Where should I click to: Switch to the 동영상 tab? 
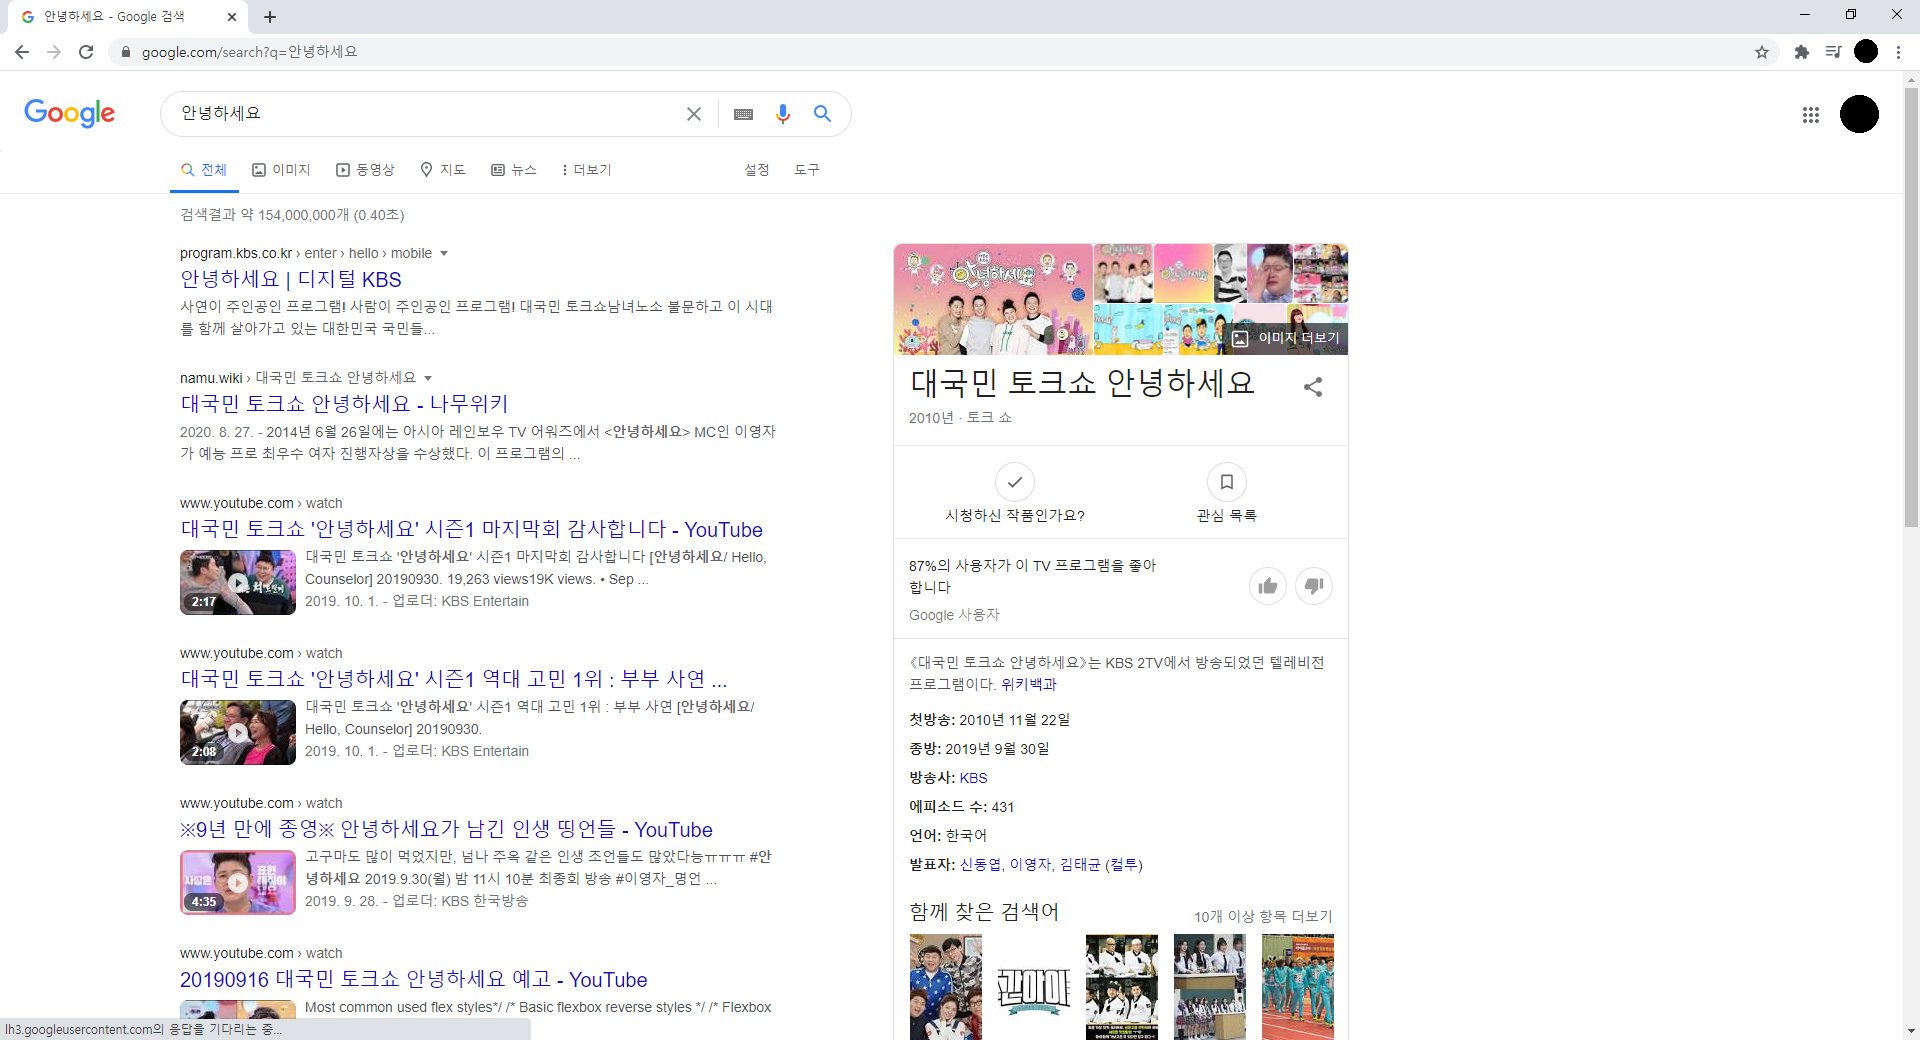pyautogui.click(x=365, y=170)
